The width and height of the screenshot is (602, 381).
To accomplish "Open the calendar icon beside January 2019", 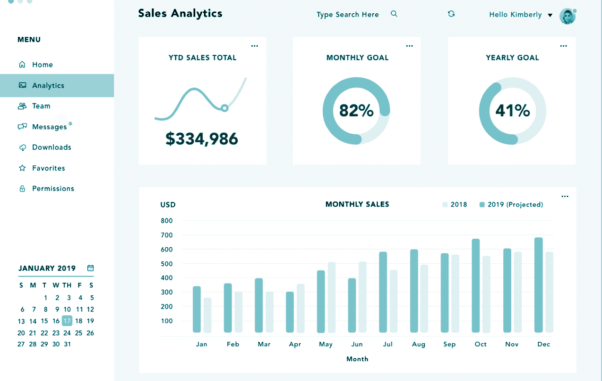I will point(91,268).
